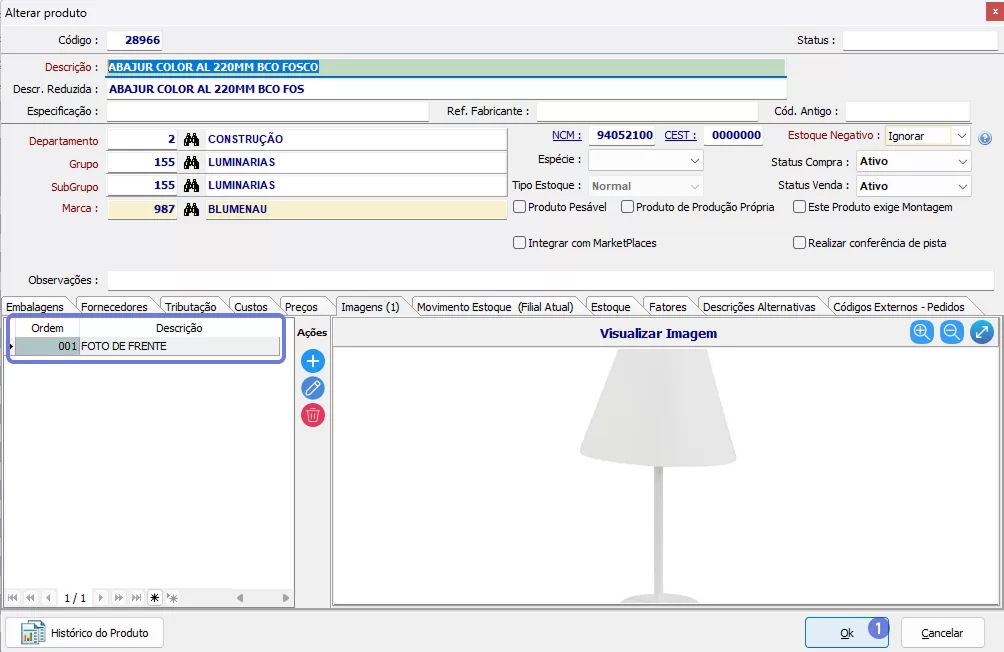The width and height of the screenshot is (1004, 652).
Task: Switch to the Tributação tab
Action: coord(190,307)
